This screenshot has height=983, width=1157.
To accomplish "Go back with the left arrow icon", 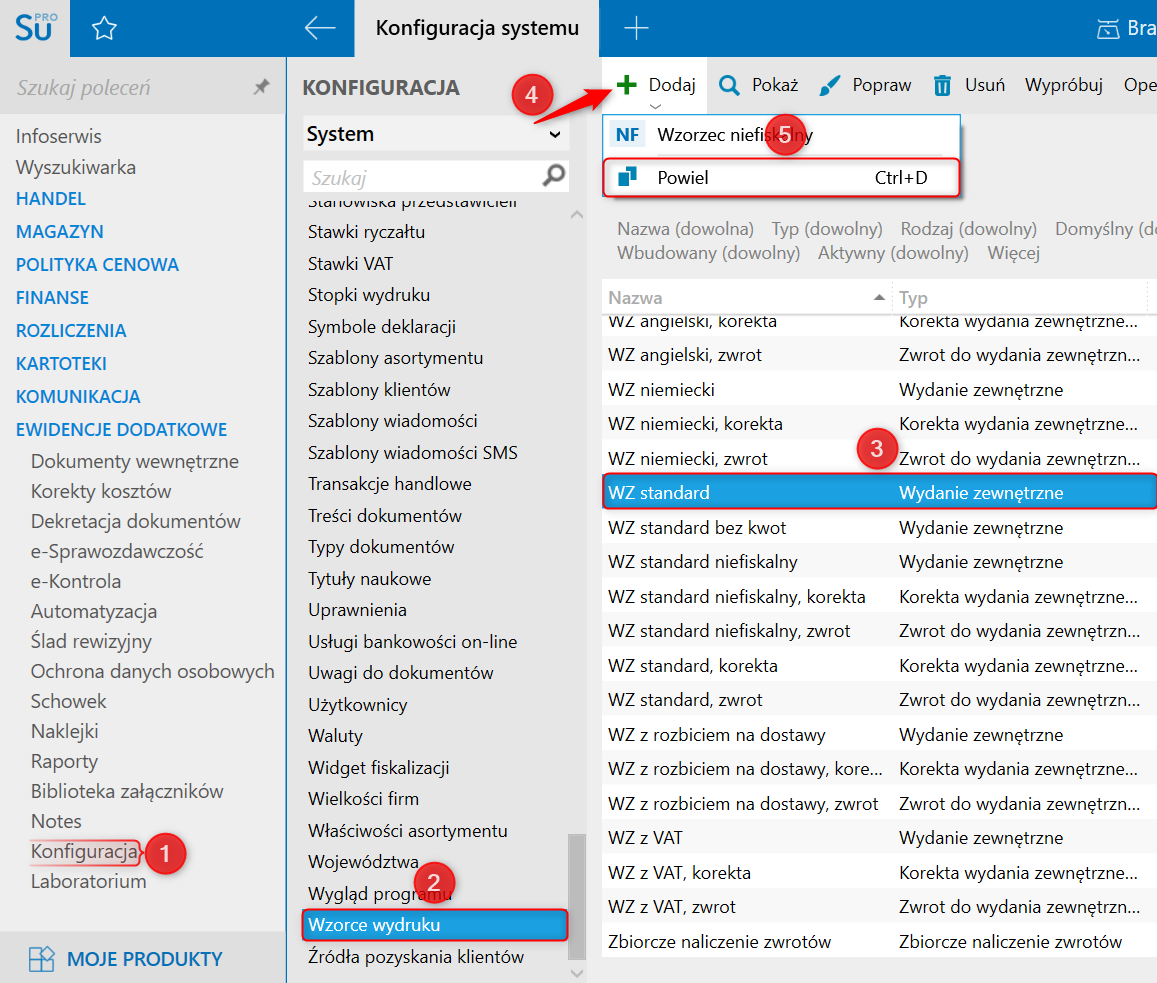I will [x=320, y=29].
